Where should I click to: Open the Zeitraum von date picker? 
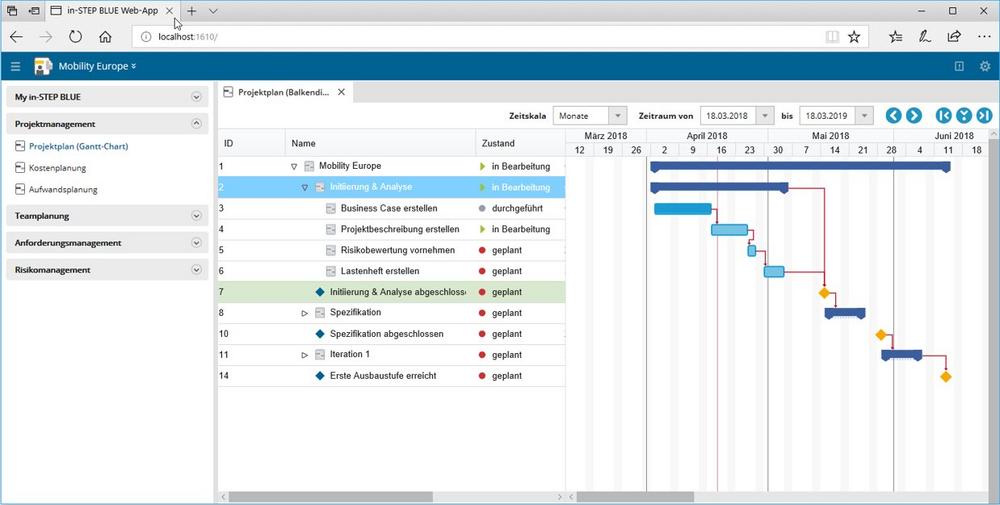[x=766, y=116]
